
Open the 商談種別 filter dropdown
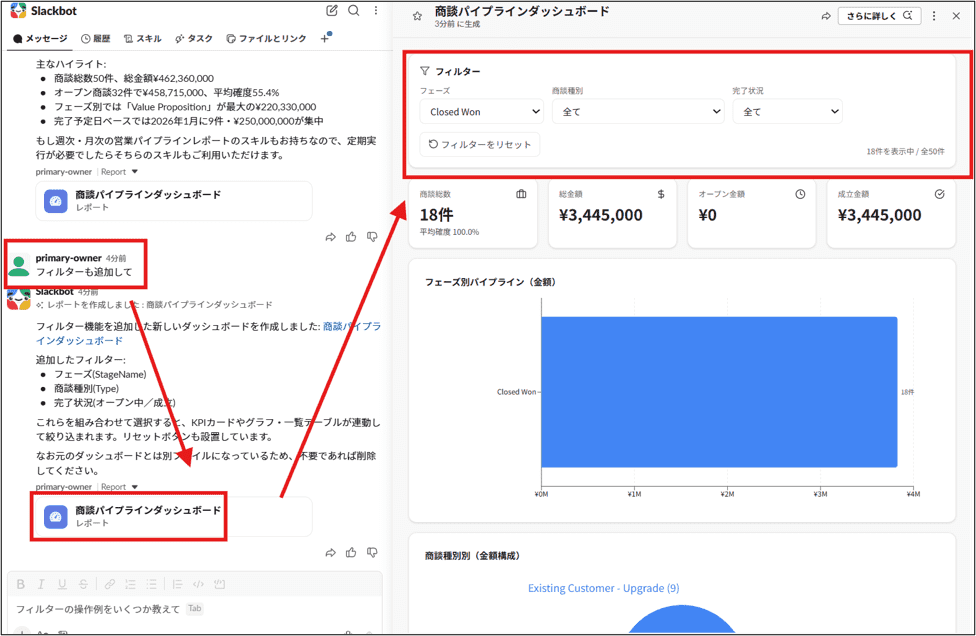point(638,112)
